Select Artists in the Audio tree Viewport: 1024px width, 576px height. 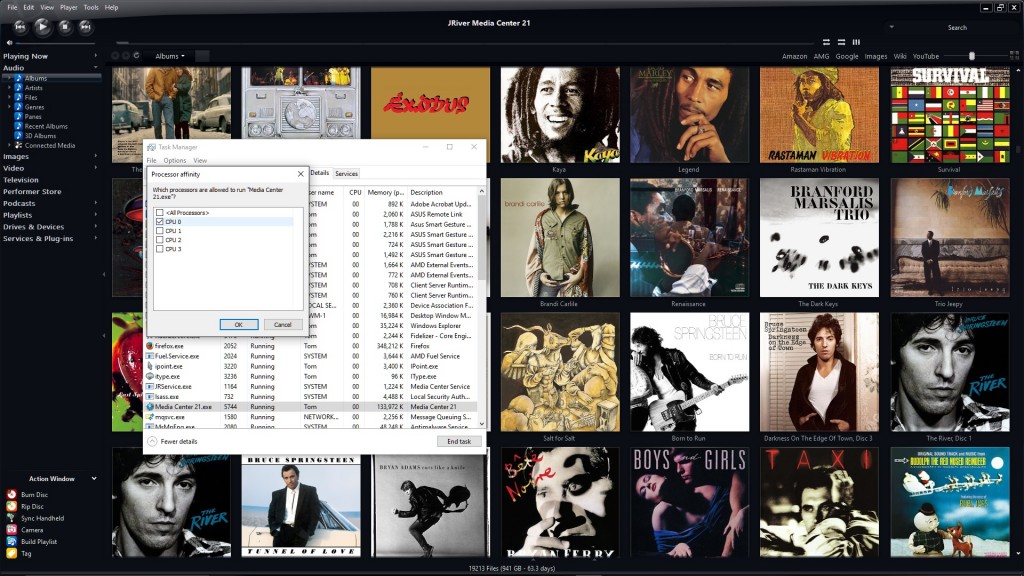point(33,88)
